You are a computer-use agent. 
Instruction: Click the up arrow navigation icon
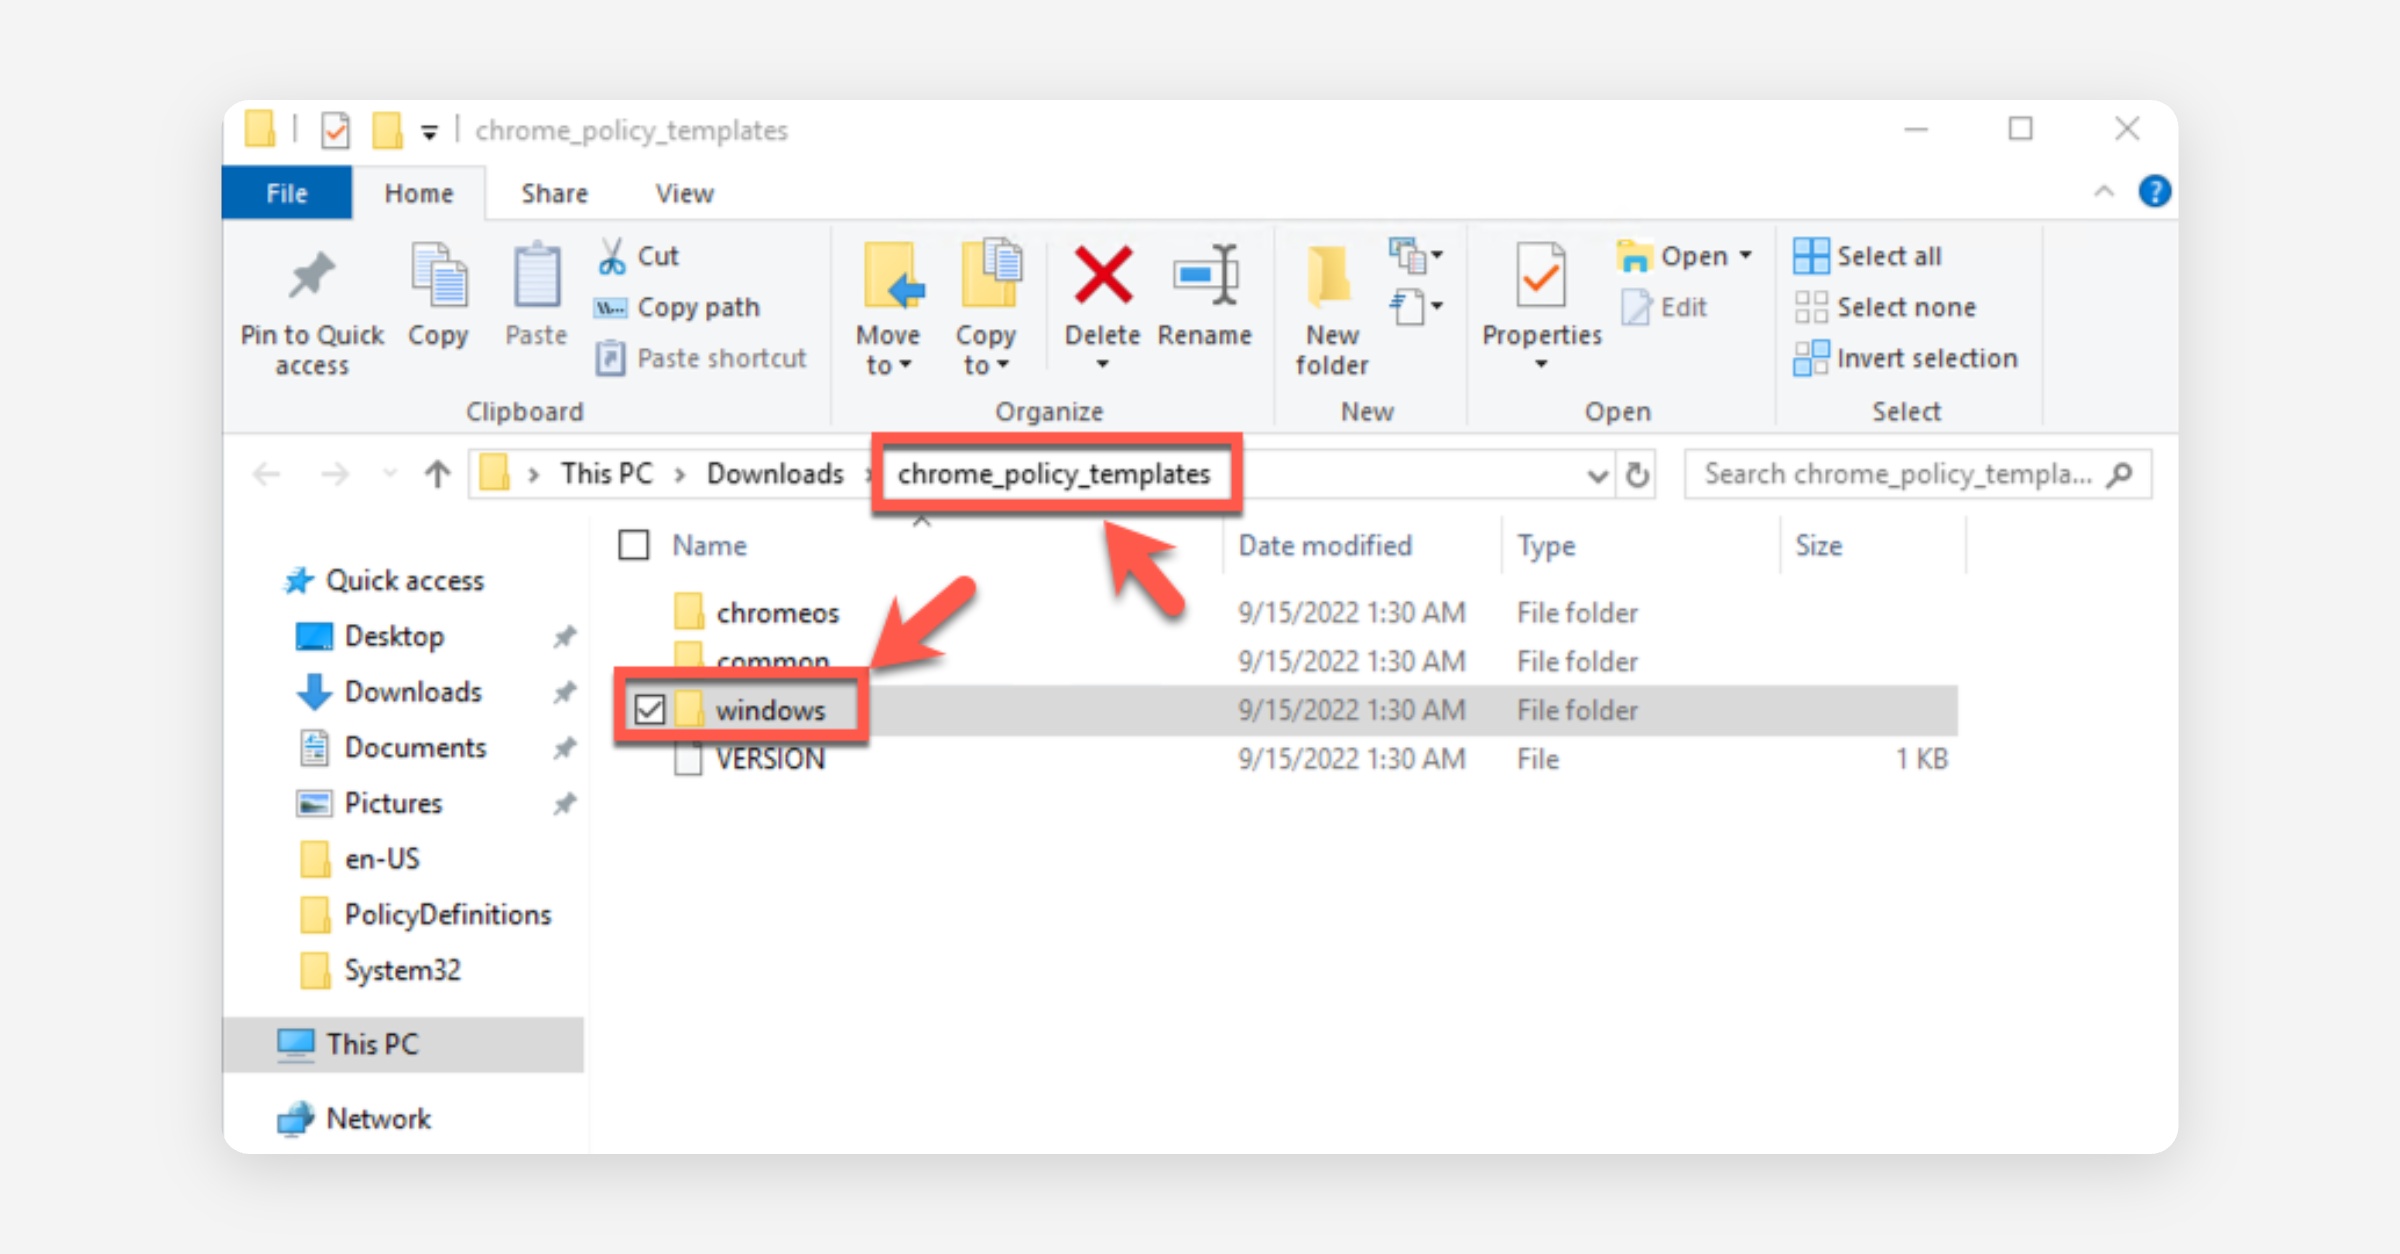pos(437,474)
